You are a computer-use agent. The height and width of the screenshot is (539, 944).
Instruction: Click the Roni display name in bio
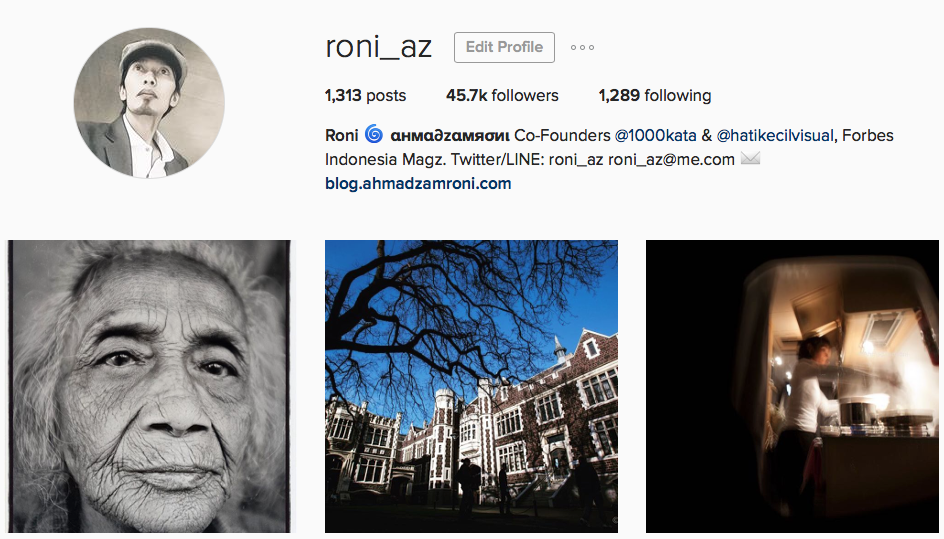(341, 136)
